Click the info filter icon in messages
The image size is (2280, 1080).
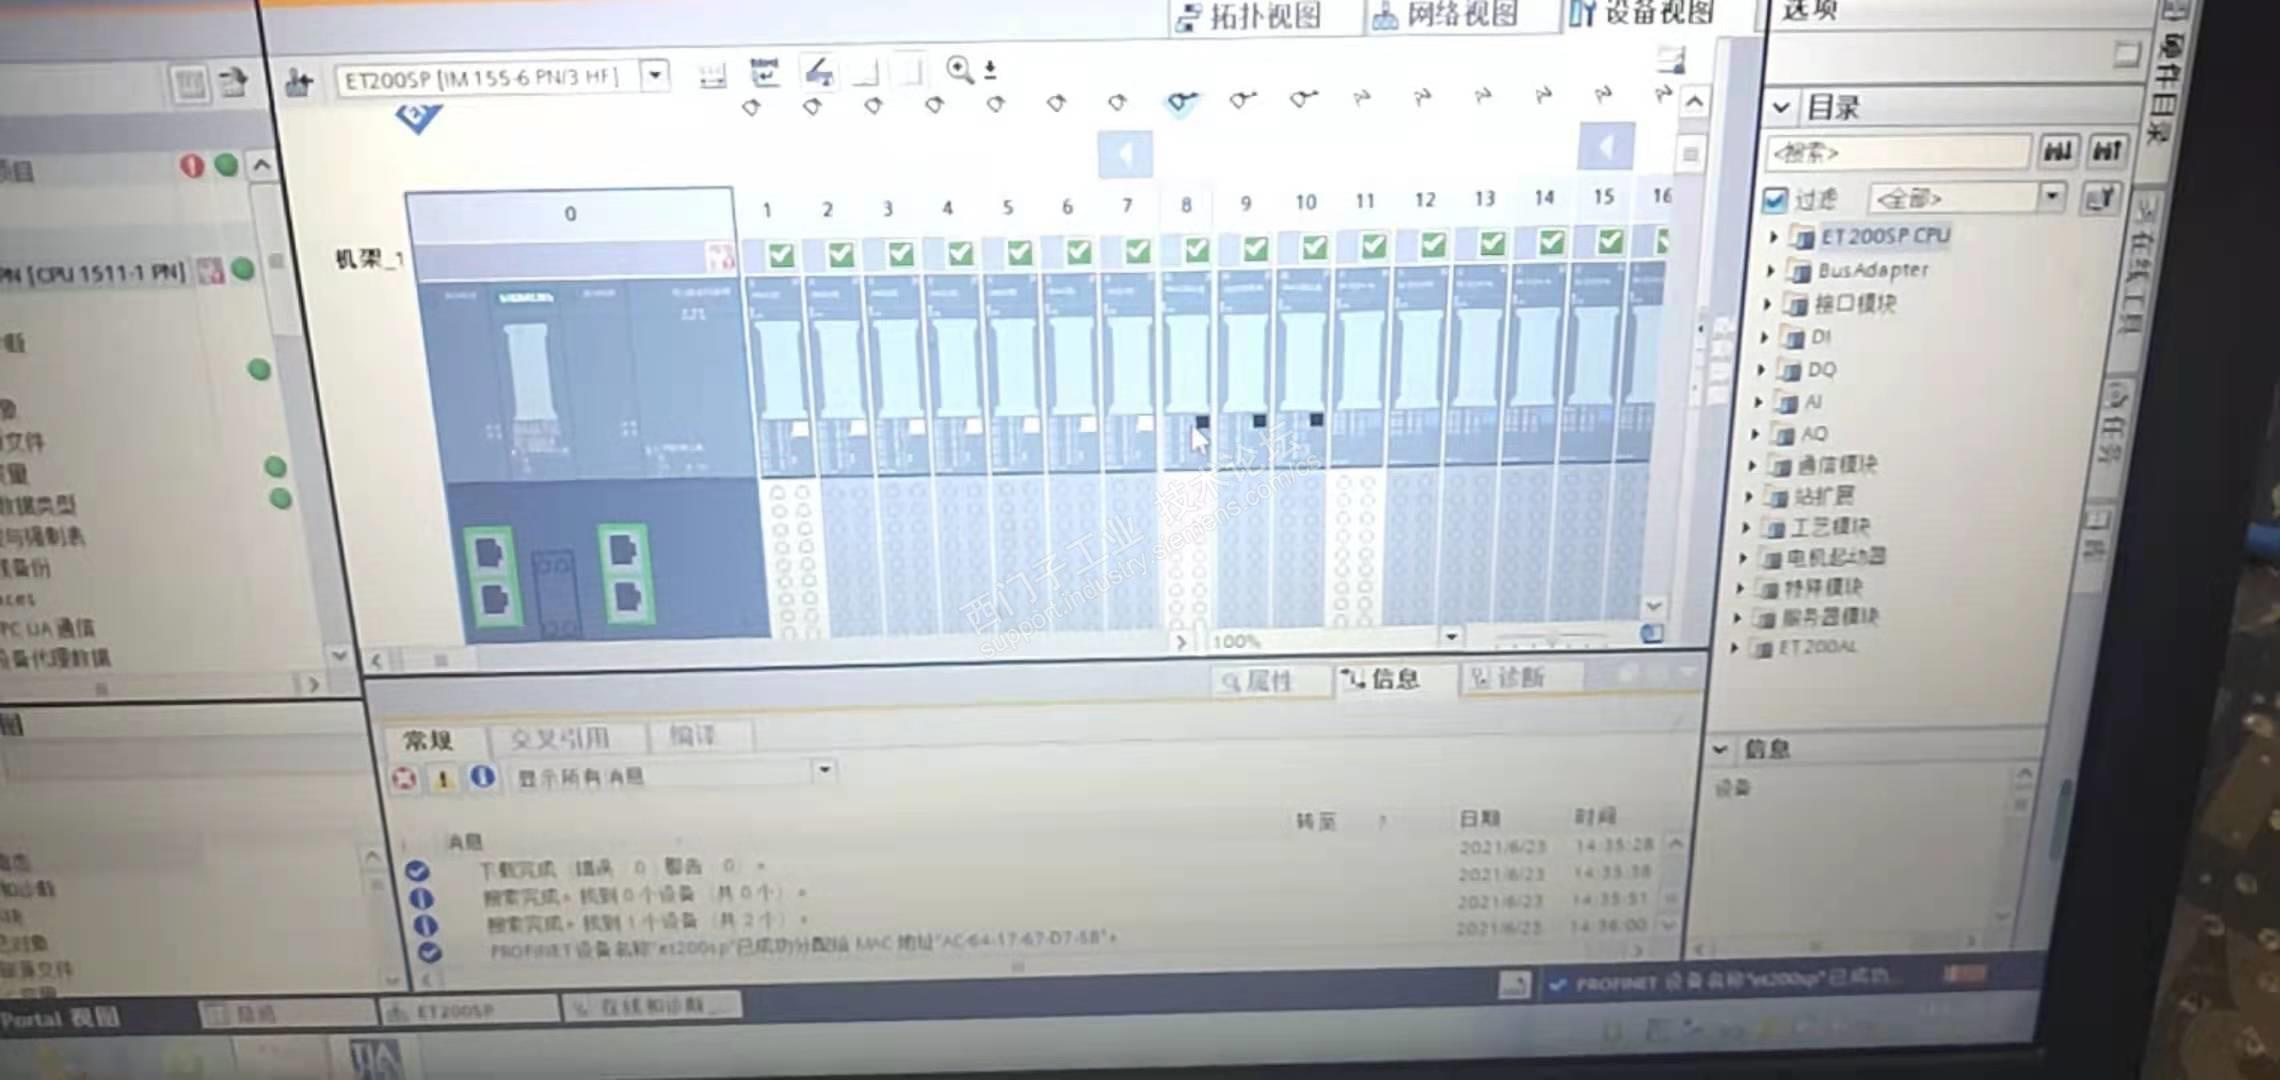482,776
